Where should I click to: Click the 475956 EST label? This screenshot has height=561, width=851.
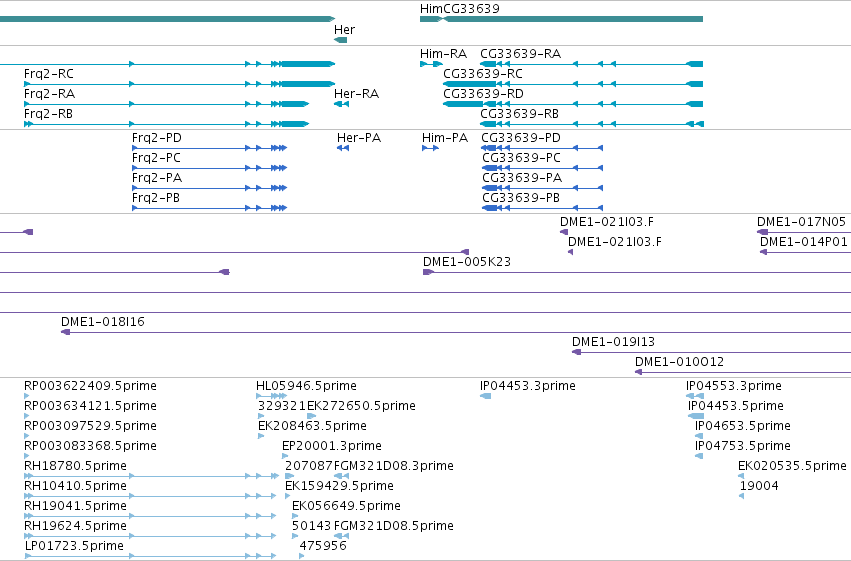pyautogui.click(x=323, y=546)
